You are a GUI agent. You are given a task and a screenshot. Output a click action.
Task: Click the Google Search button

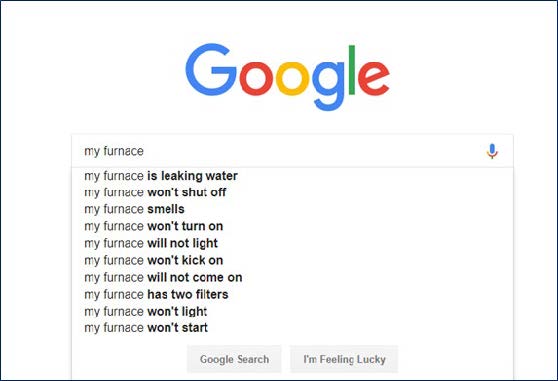pos(234,359)
